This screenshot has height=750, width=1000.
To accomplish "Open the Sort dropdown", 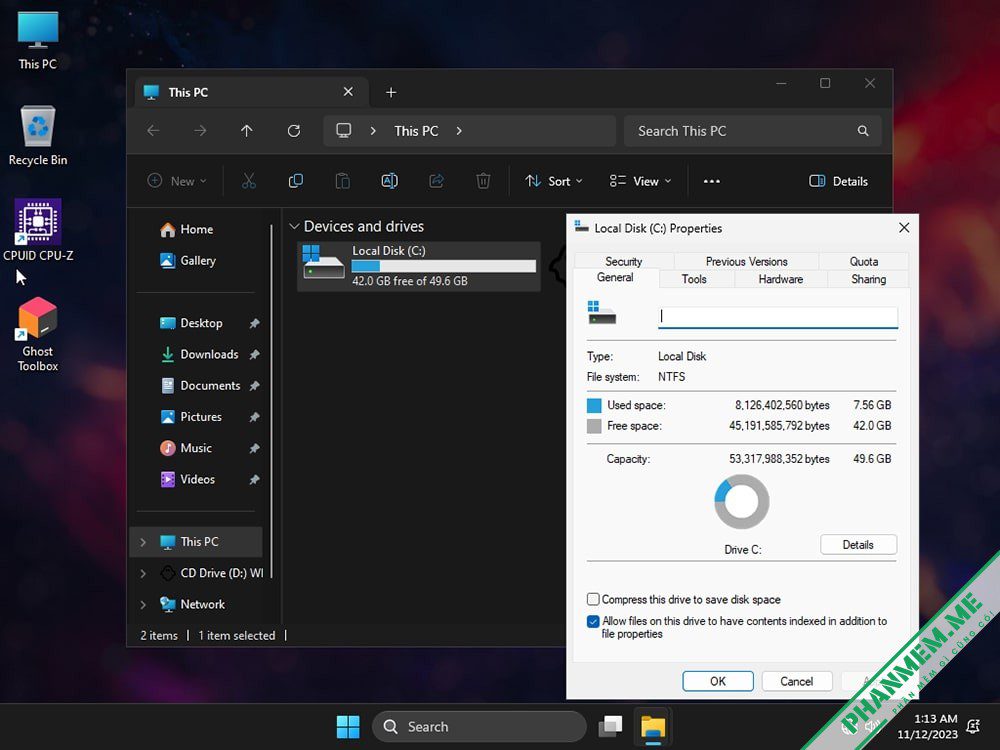I will pos(554,181).
